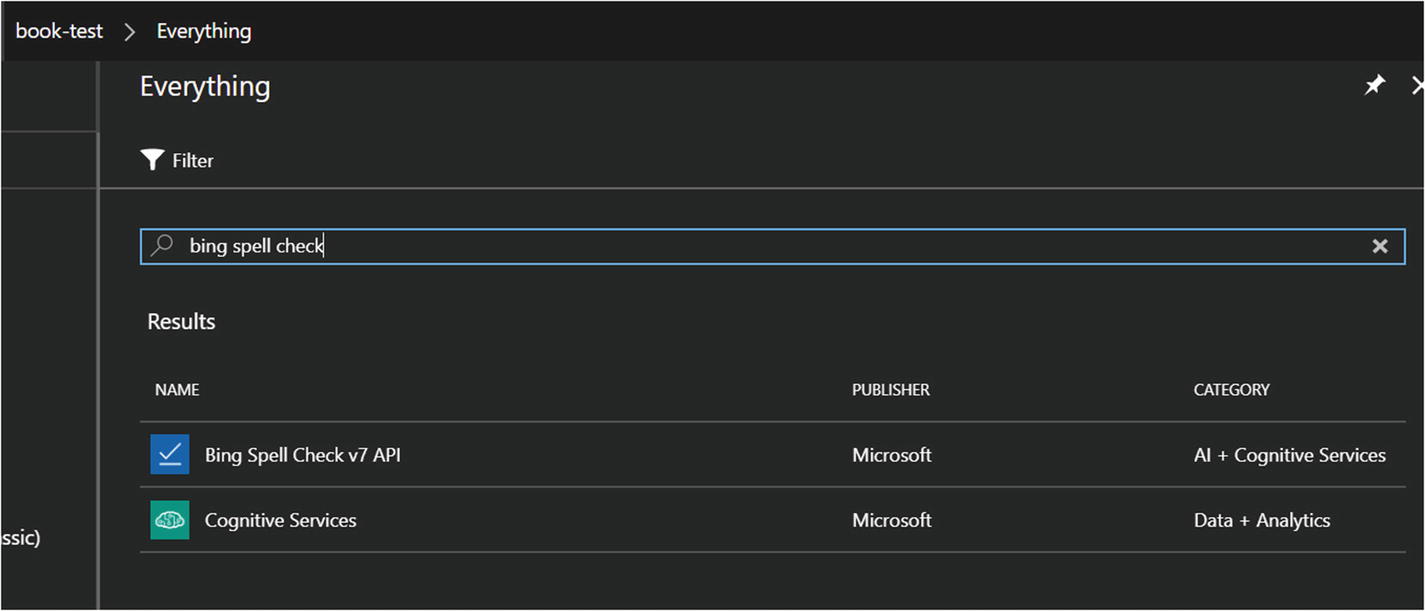Focus the 'bing spell check' search field

[x=700, y=246]
